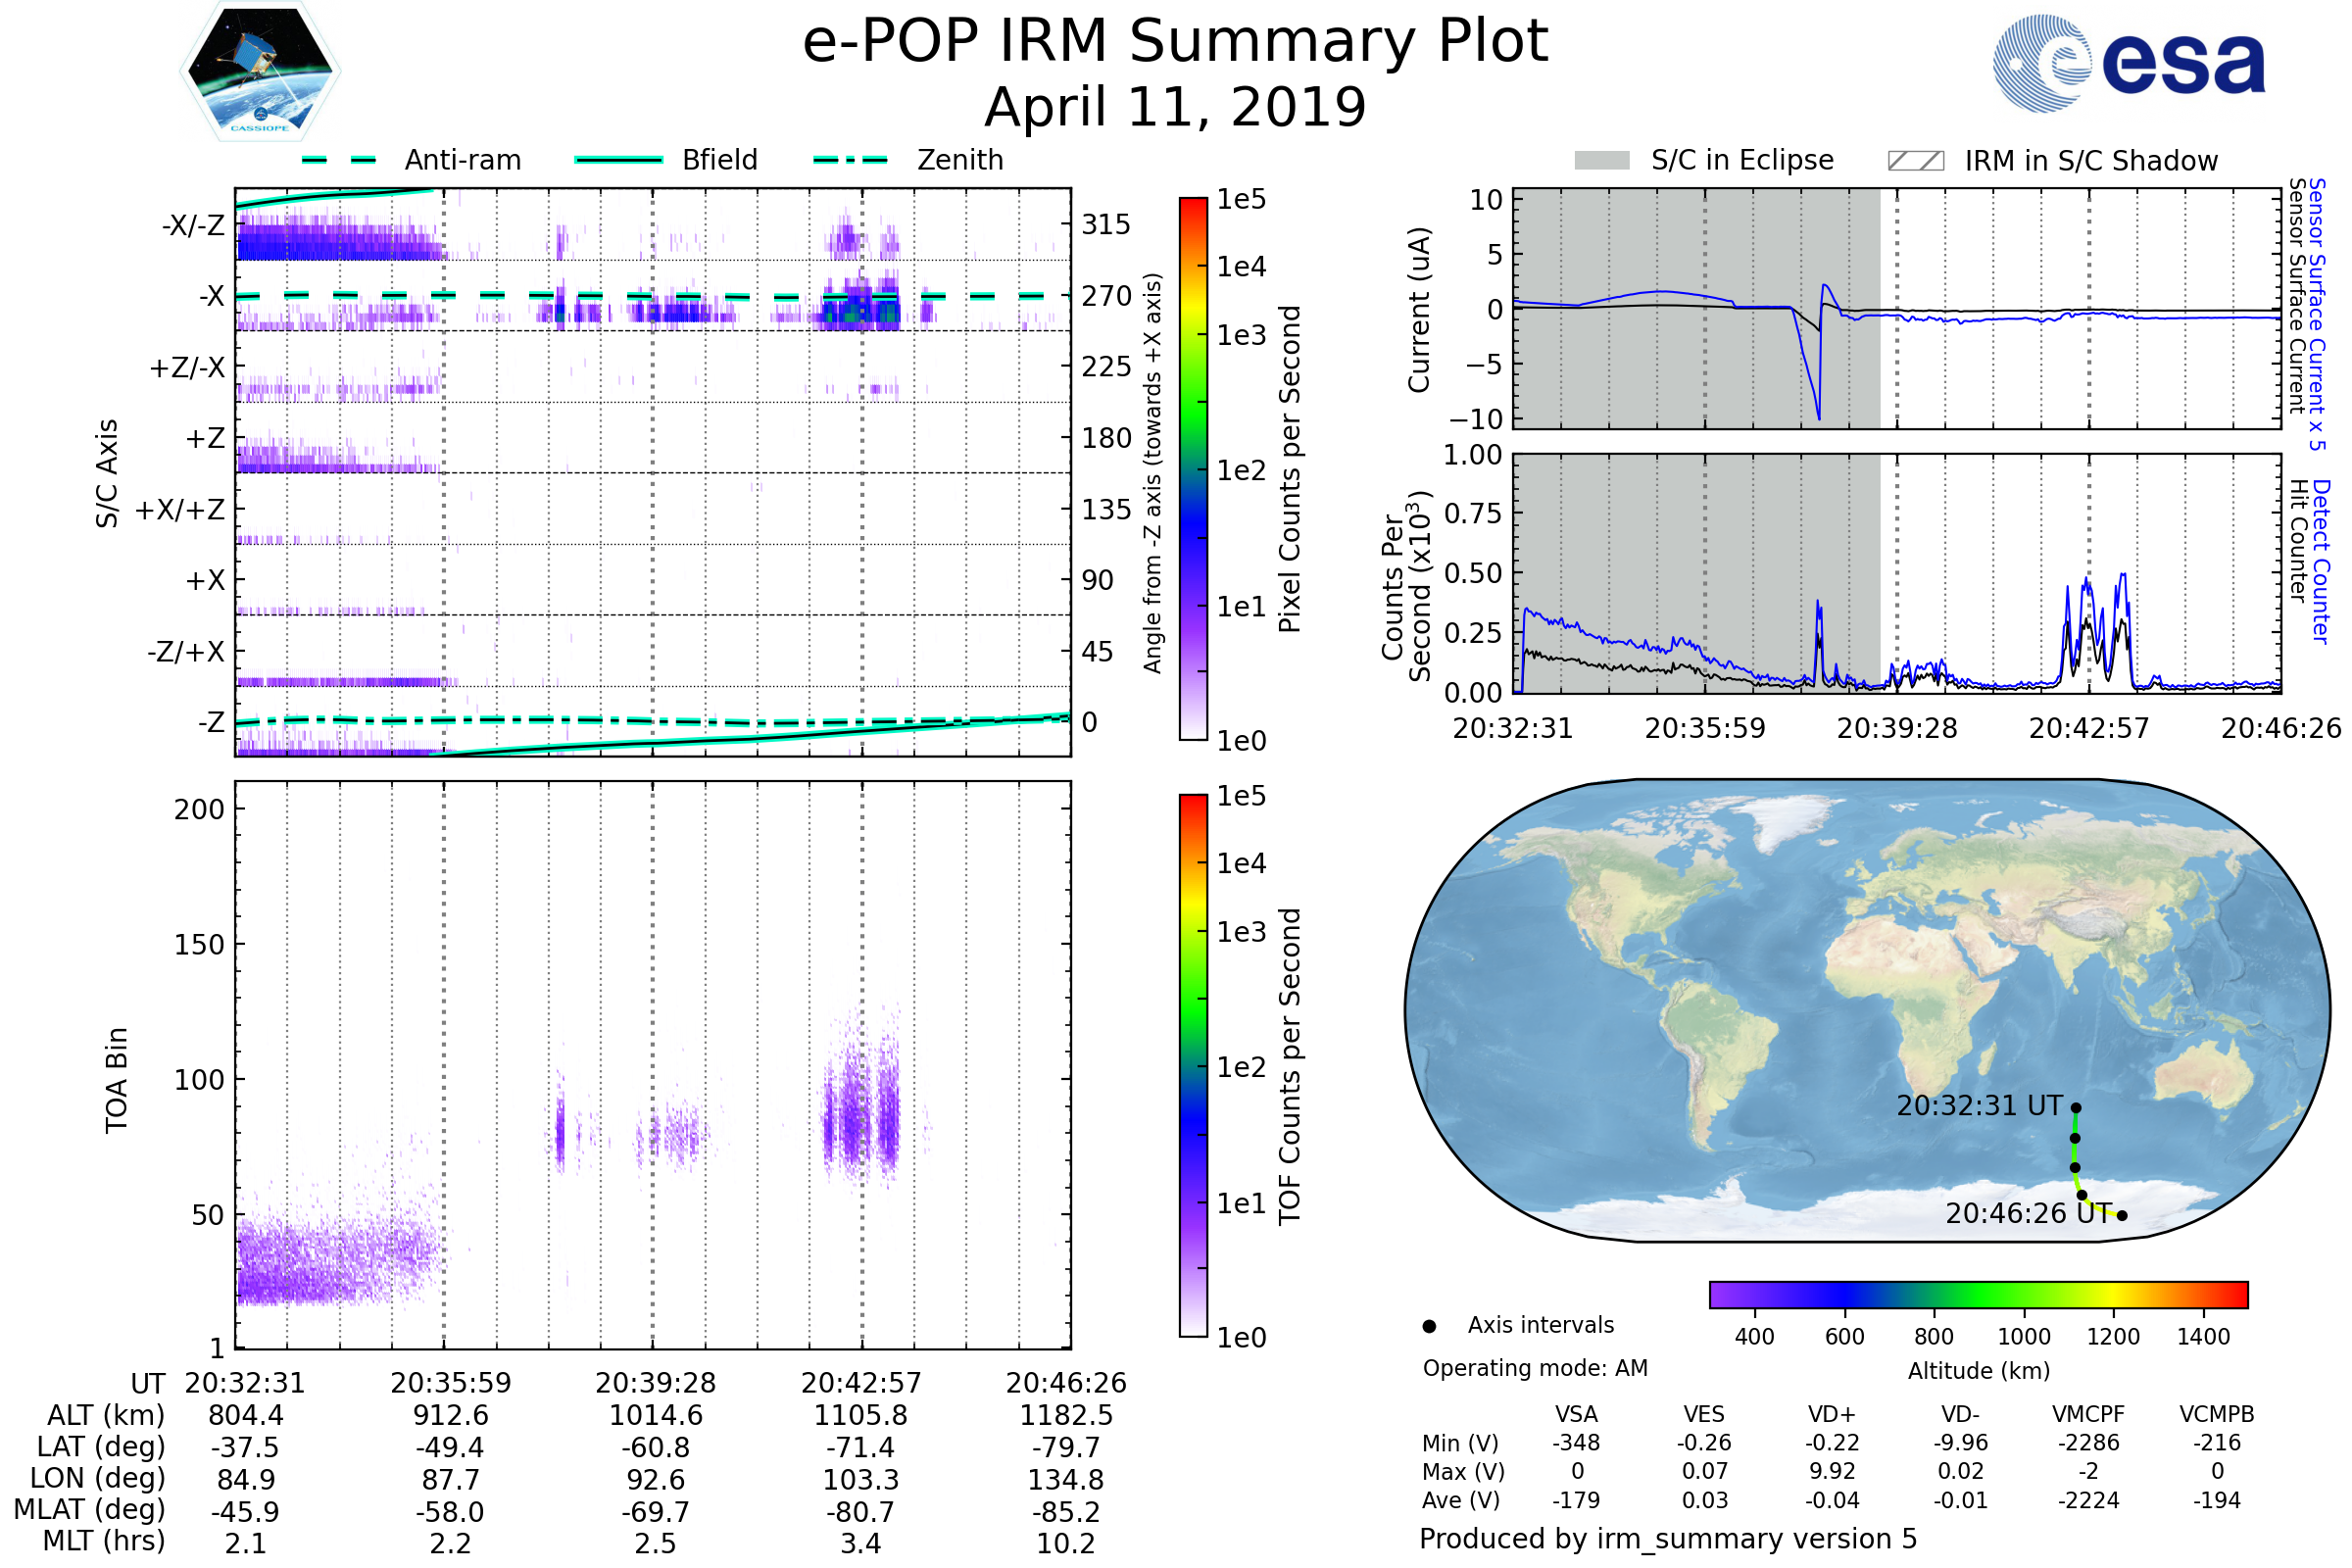The image size is (2352, 1568).
Task: Click the S/C in Eclipse gray legend patch
Action: tap(1601, 161)
